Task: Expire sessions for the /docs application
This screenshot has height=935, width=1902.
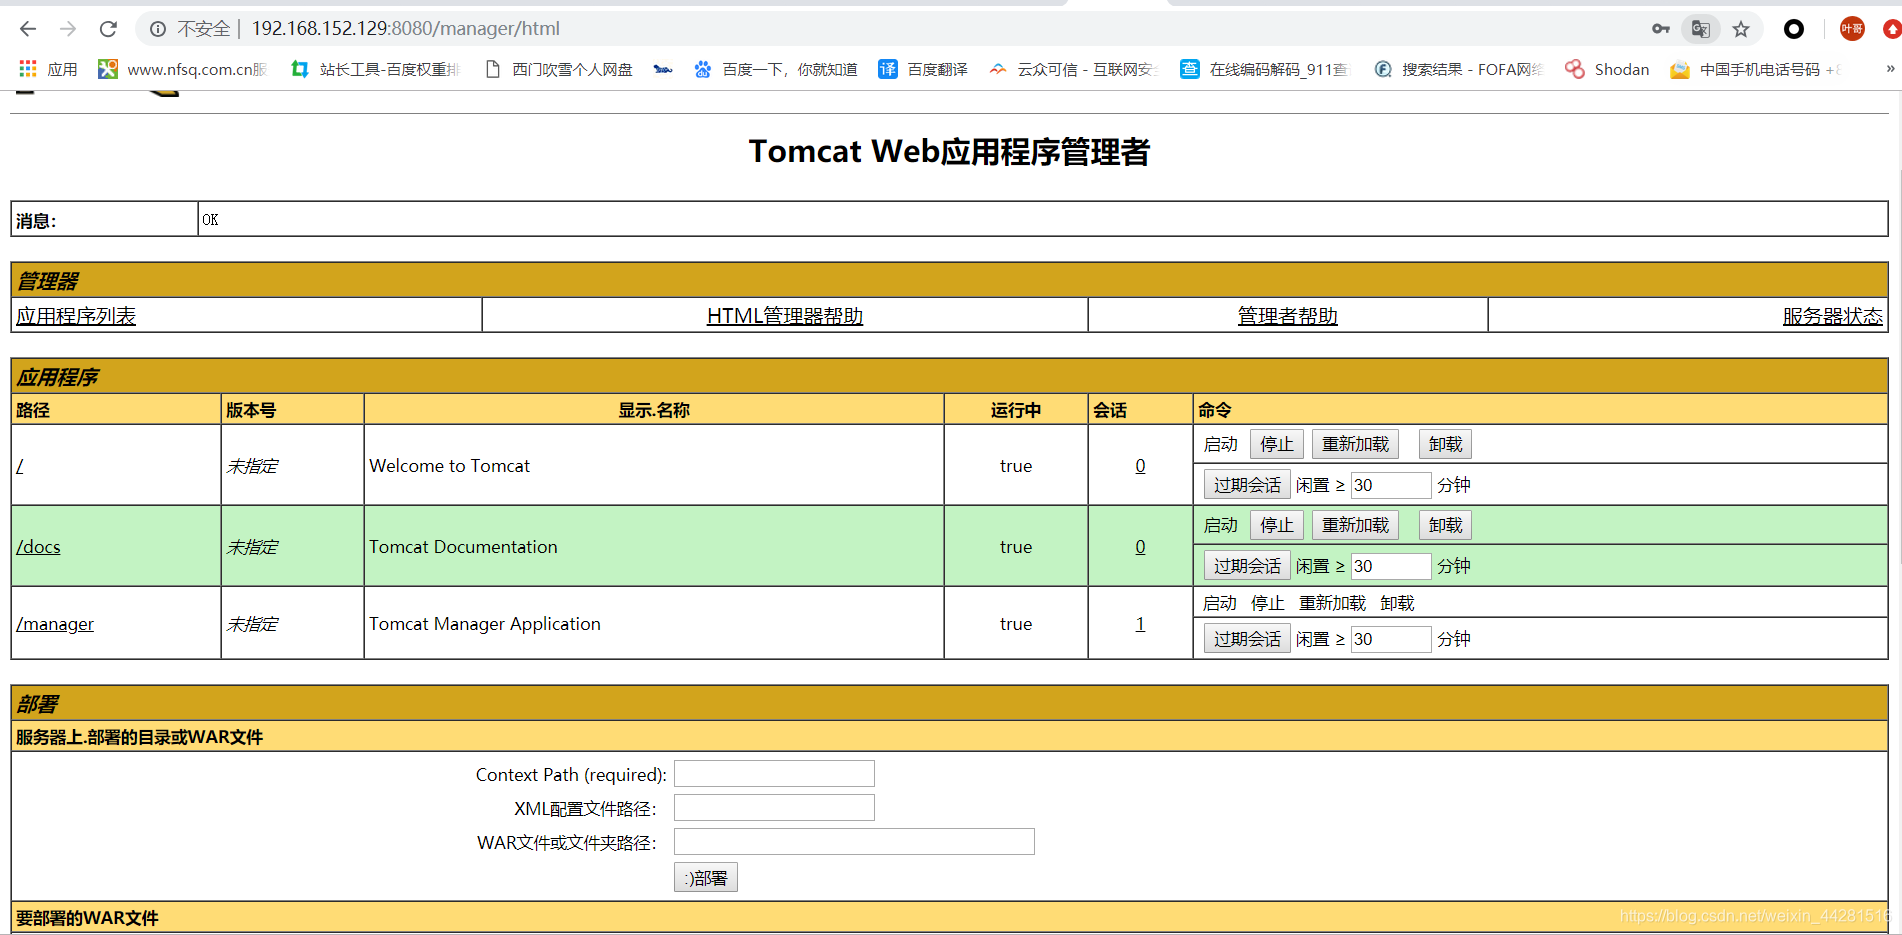Action: (1247, 566)
